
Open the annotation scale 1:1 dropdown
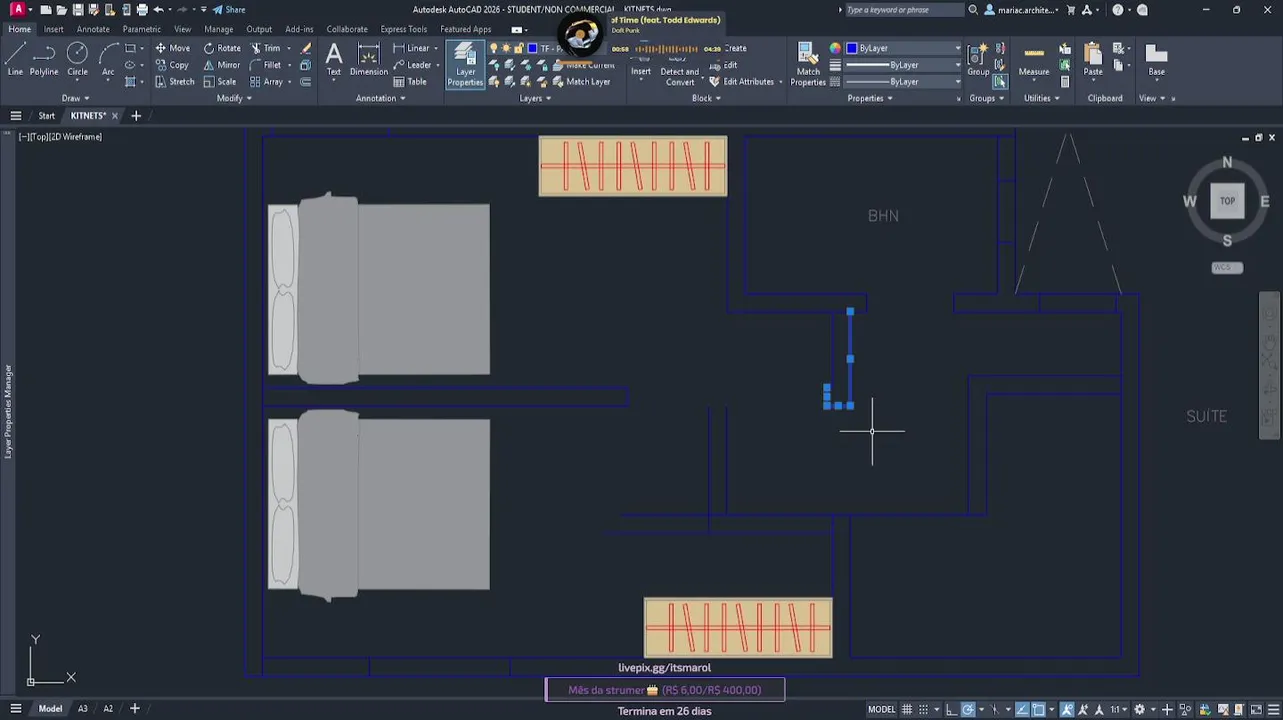coord(1119,709)
